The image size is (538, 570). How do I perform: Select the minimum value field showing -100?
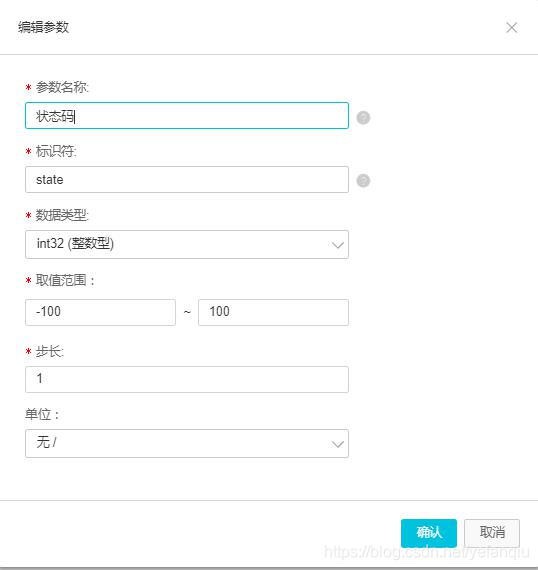click(x=100, y=312)
